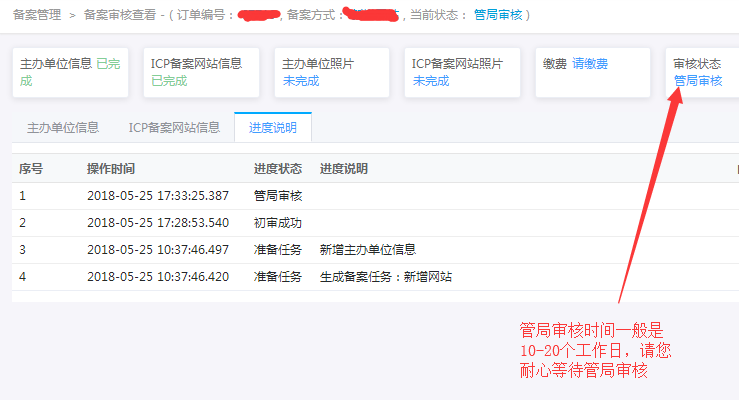Image resolution: width=739 pixels, height=400 pixels.
Task: Switch to the ICP备案网站信息 tab
Action: [174, 128]
